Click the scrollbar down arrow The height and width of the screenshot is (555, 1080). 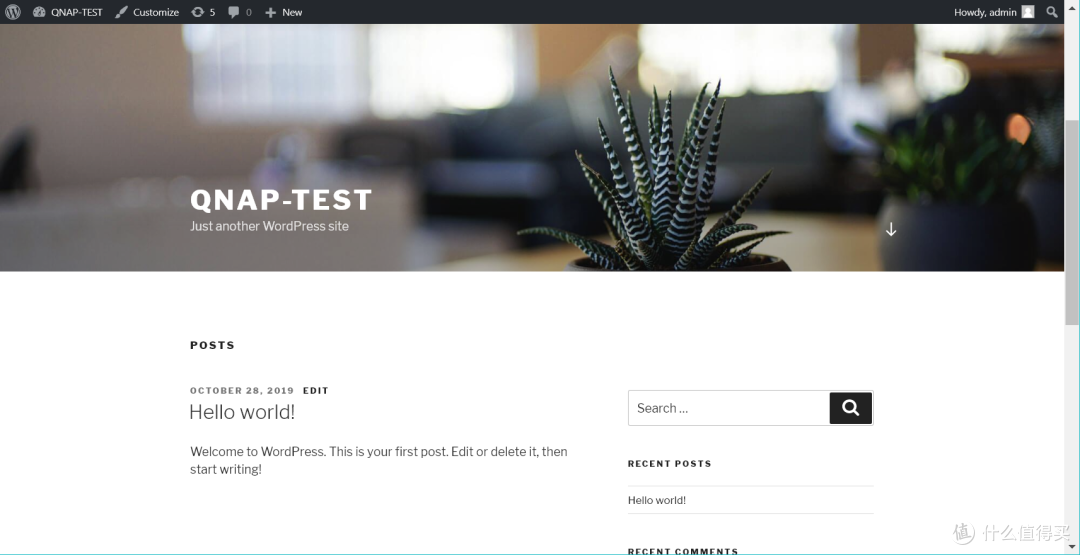1072,548
